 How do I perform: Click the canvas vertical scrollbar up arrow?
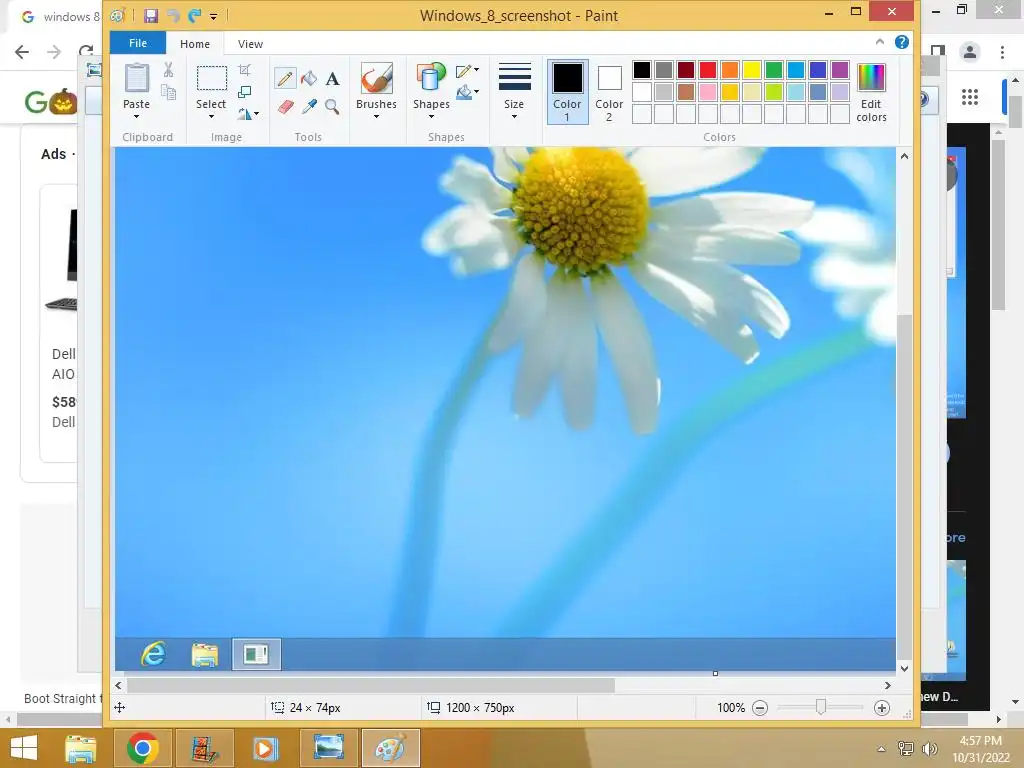coord(904,156)
